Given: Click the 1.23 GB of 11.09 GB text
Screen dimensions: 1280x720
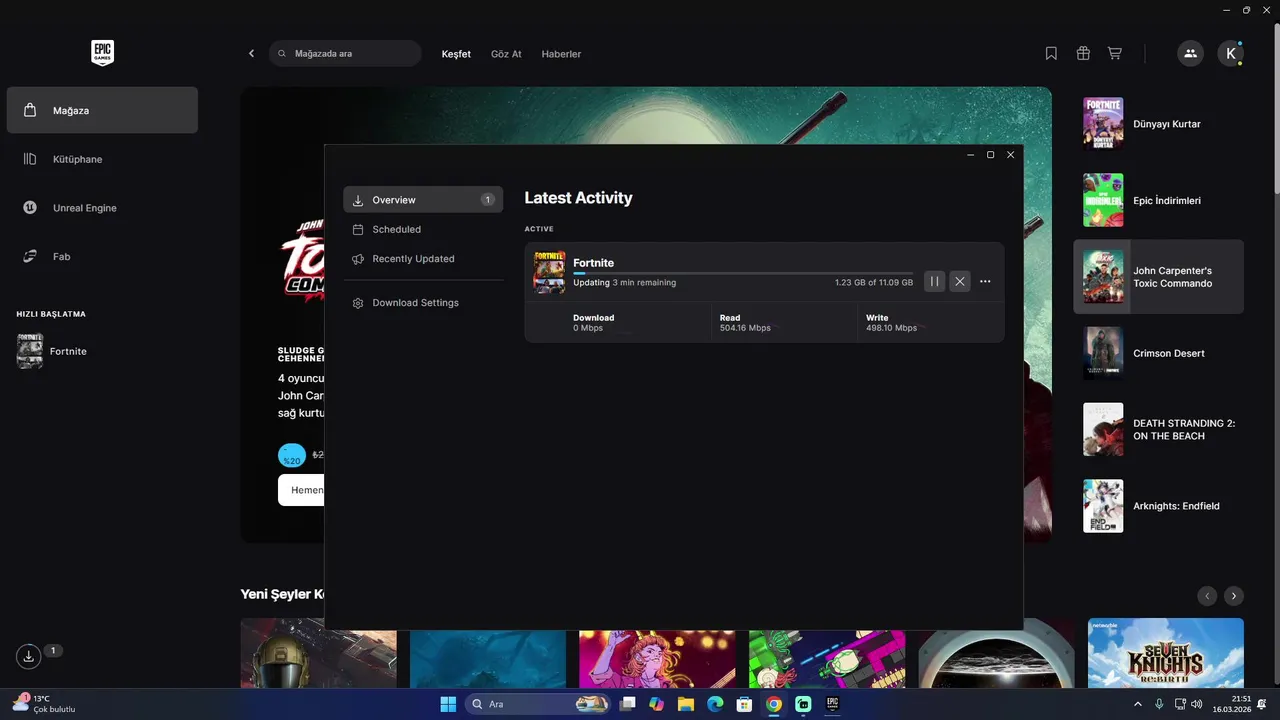Looking at the screenshot, I should point(874,283).
